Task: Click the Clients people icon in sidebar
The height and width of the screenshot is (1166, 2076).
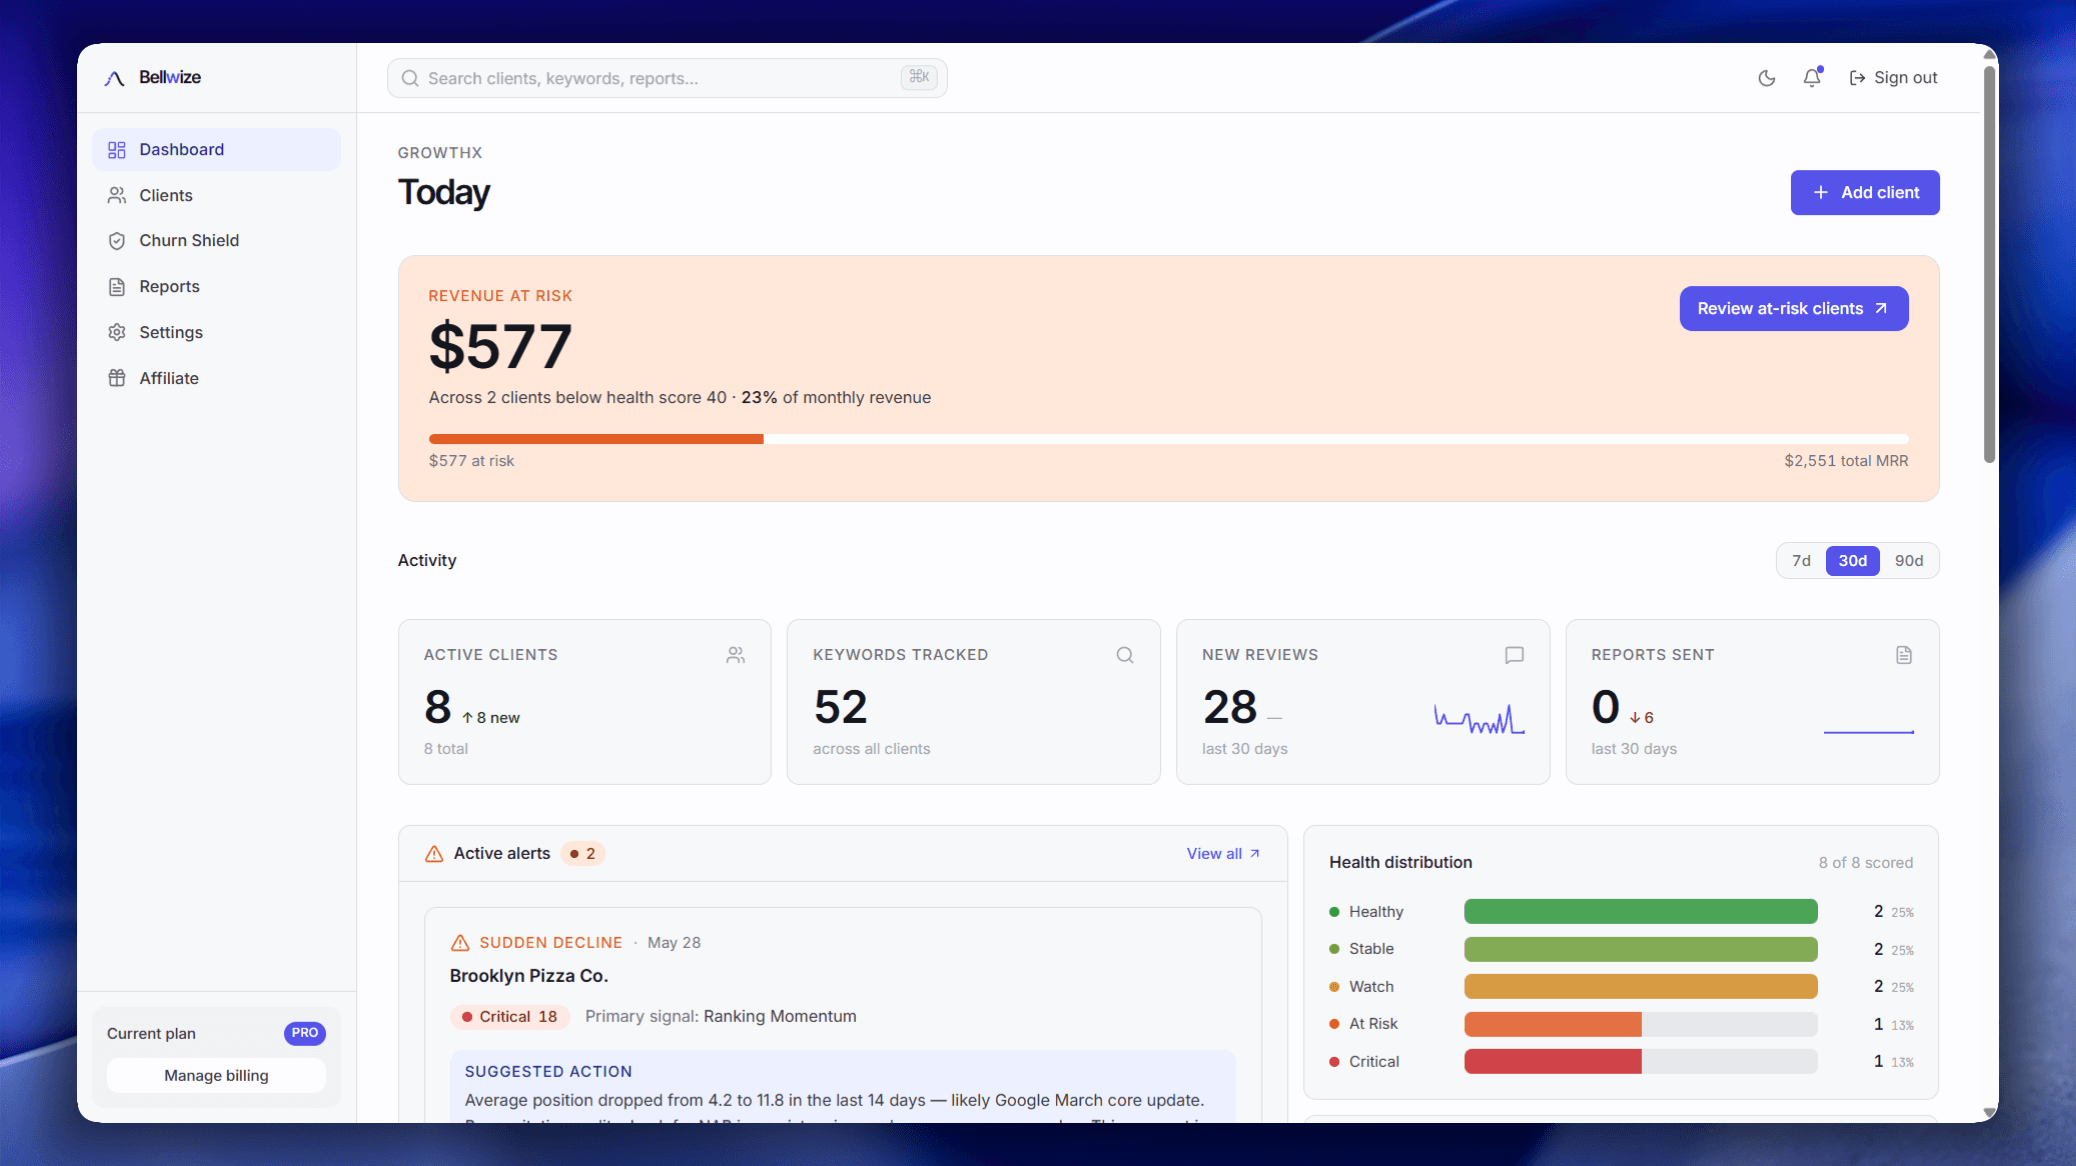Action: pos(117,195)
